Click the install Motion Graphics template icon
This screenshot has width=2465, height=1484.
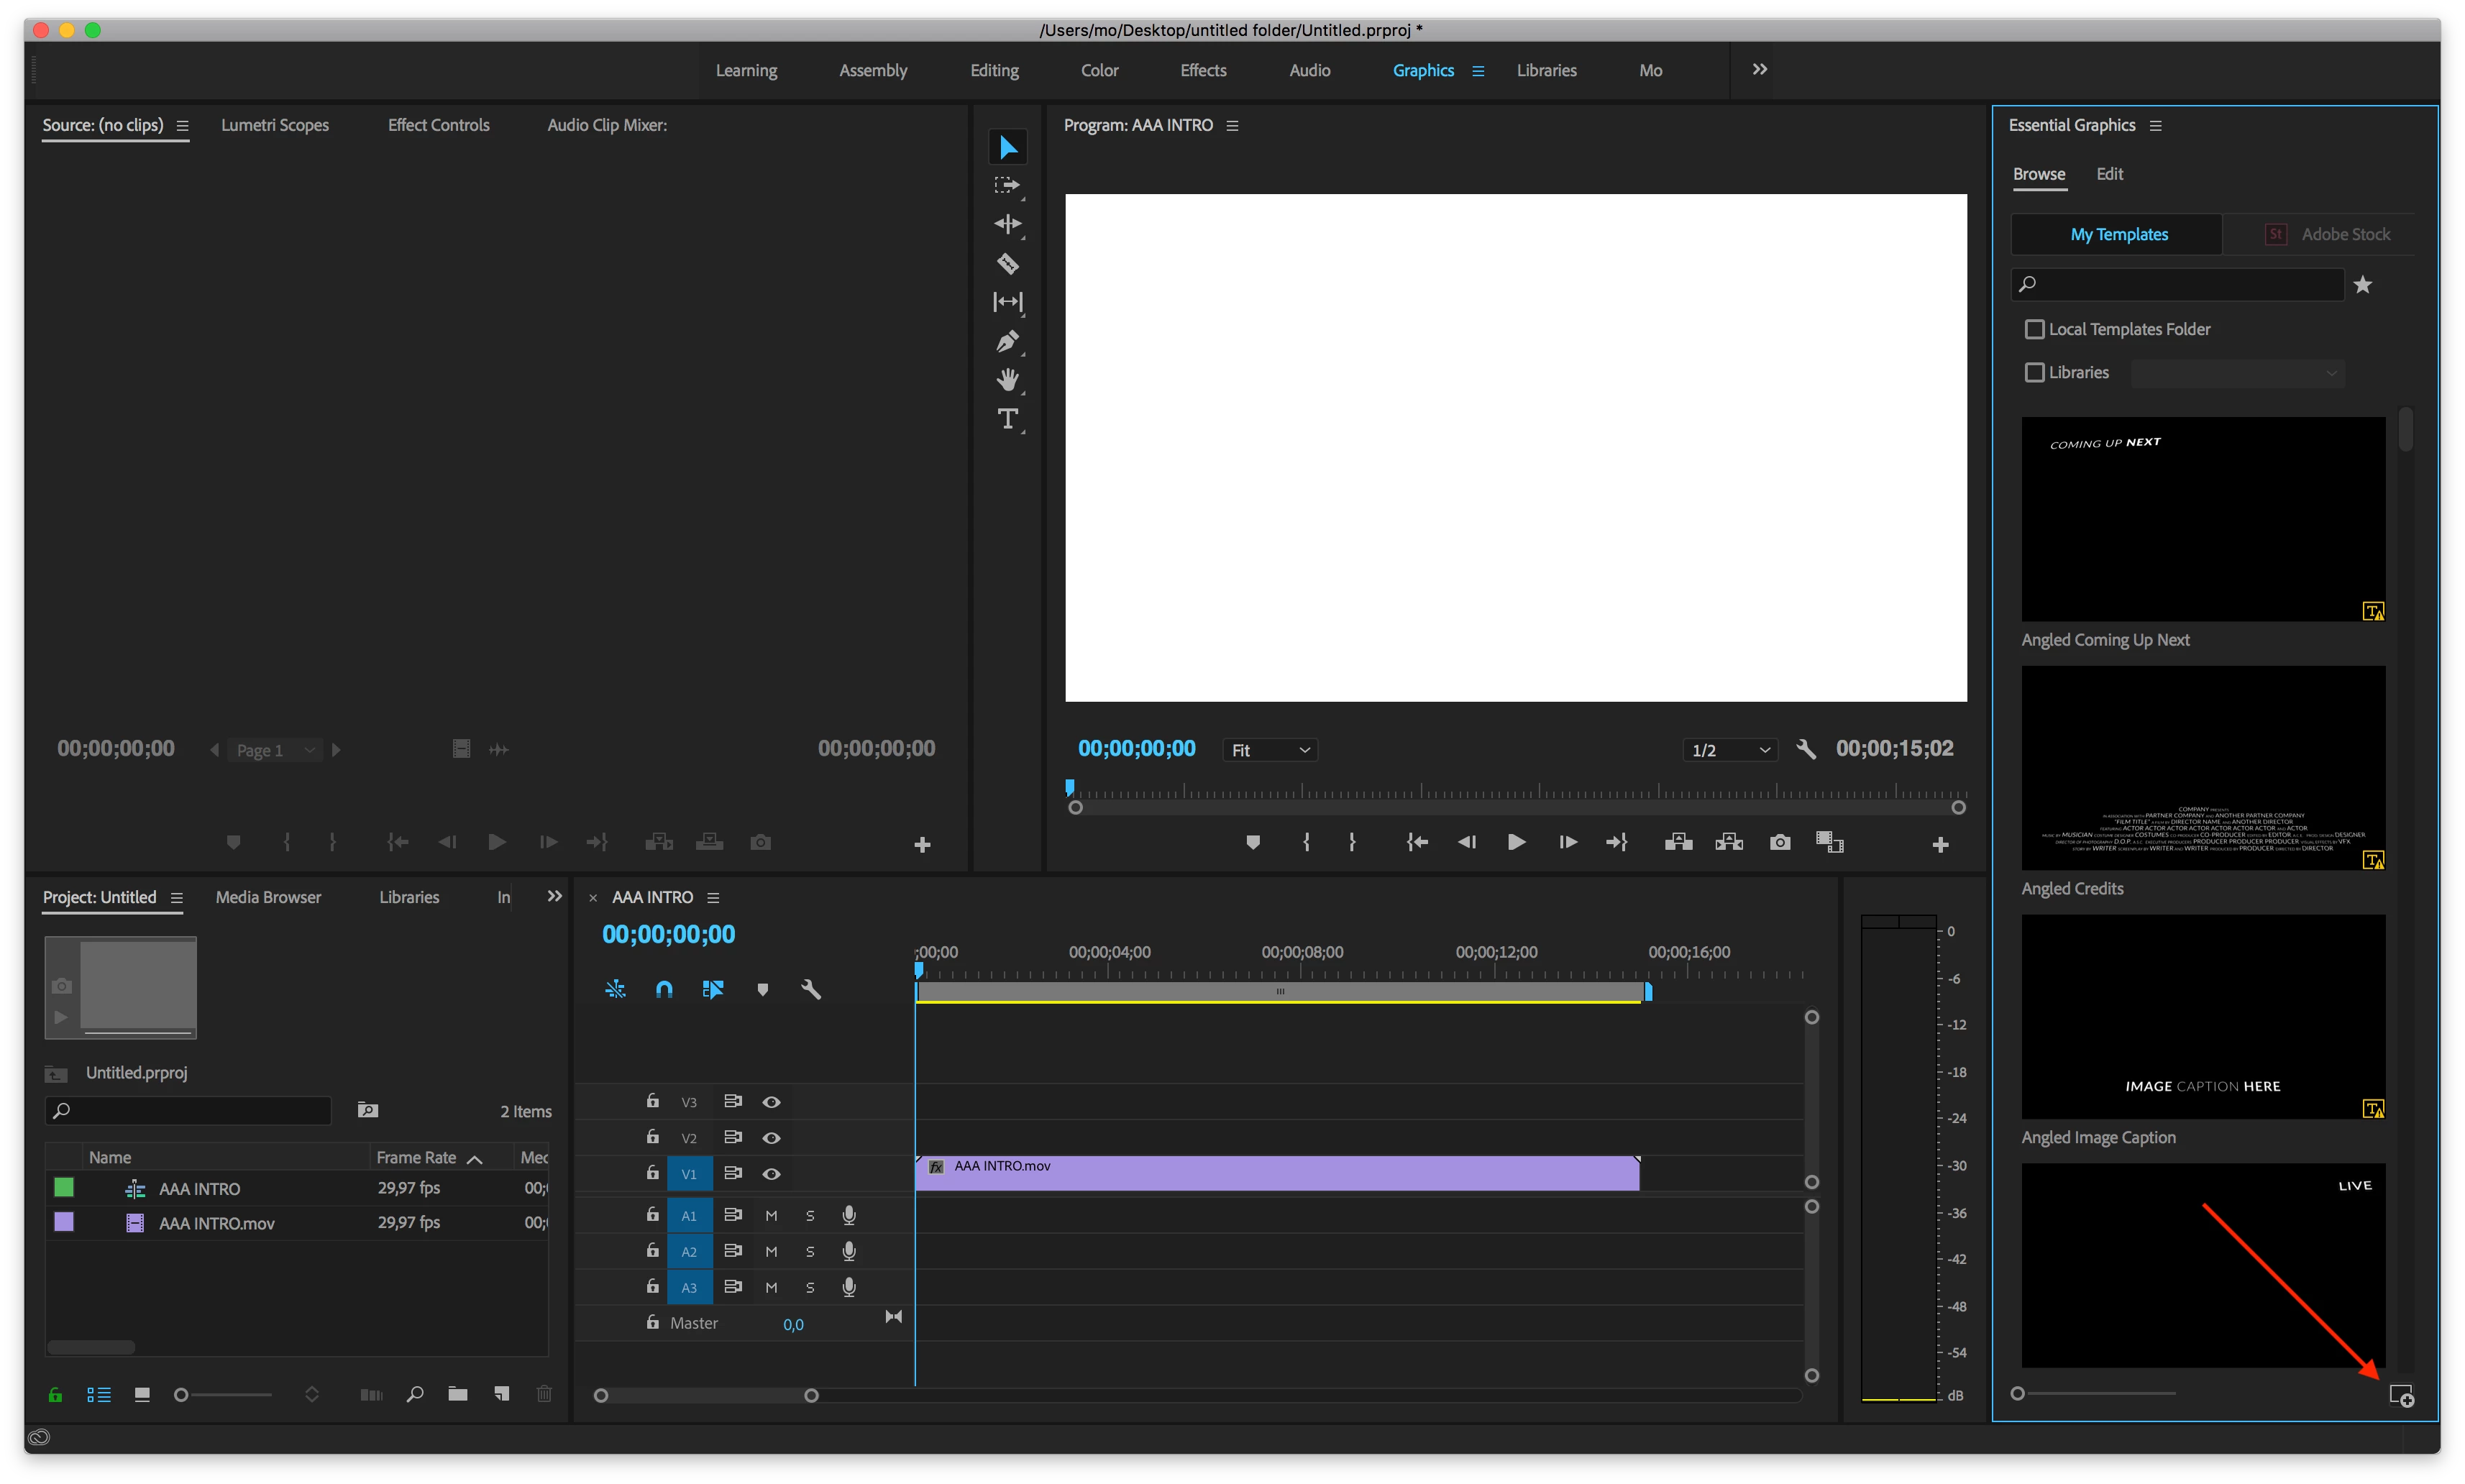[x=2400, y=1395]
